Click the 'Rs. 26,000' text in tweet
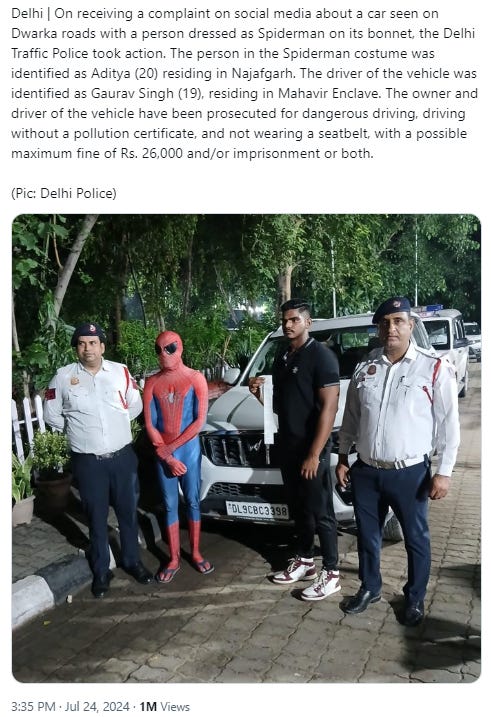The image size is (491, 717). point(152,153)
